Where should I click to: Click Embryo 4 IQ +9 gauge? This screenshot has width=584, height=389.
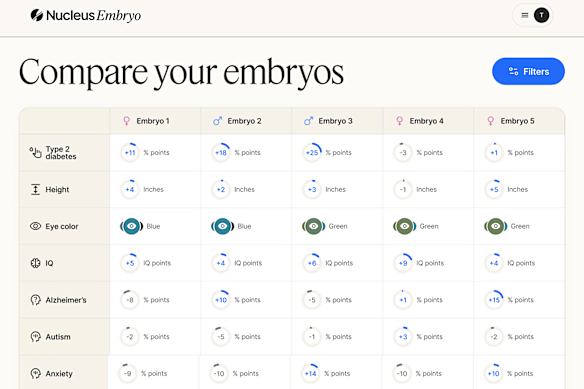tap(403, 263)
